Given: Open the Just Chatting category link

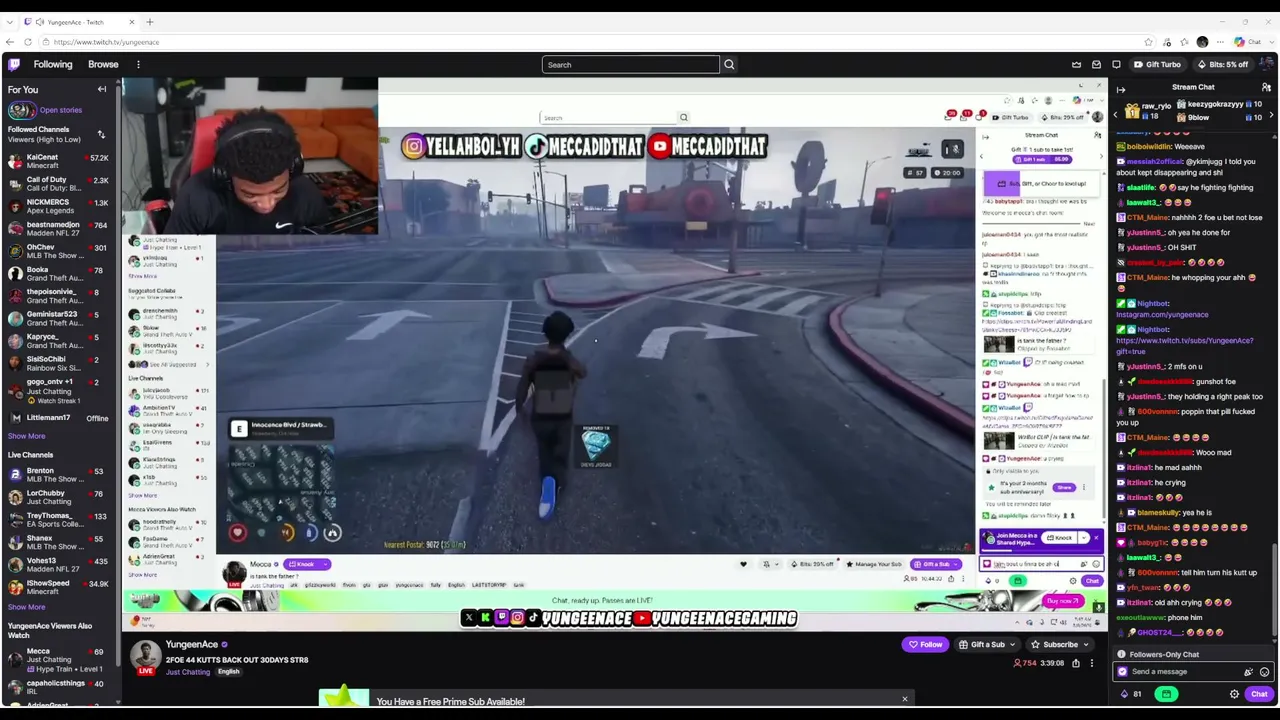Looking at the screenshot, I should (188, 672).
